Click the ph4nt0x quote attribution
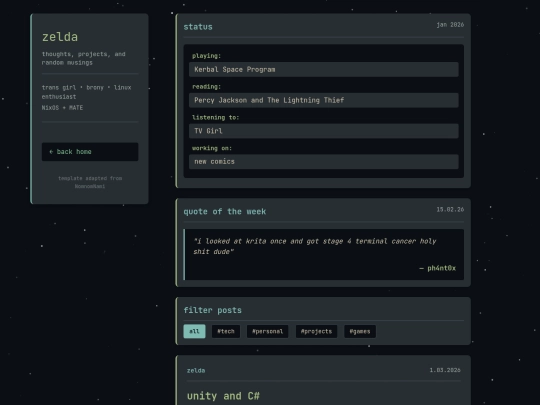Viewport: 540px width, 405px height. tap(437, 268)
